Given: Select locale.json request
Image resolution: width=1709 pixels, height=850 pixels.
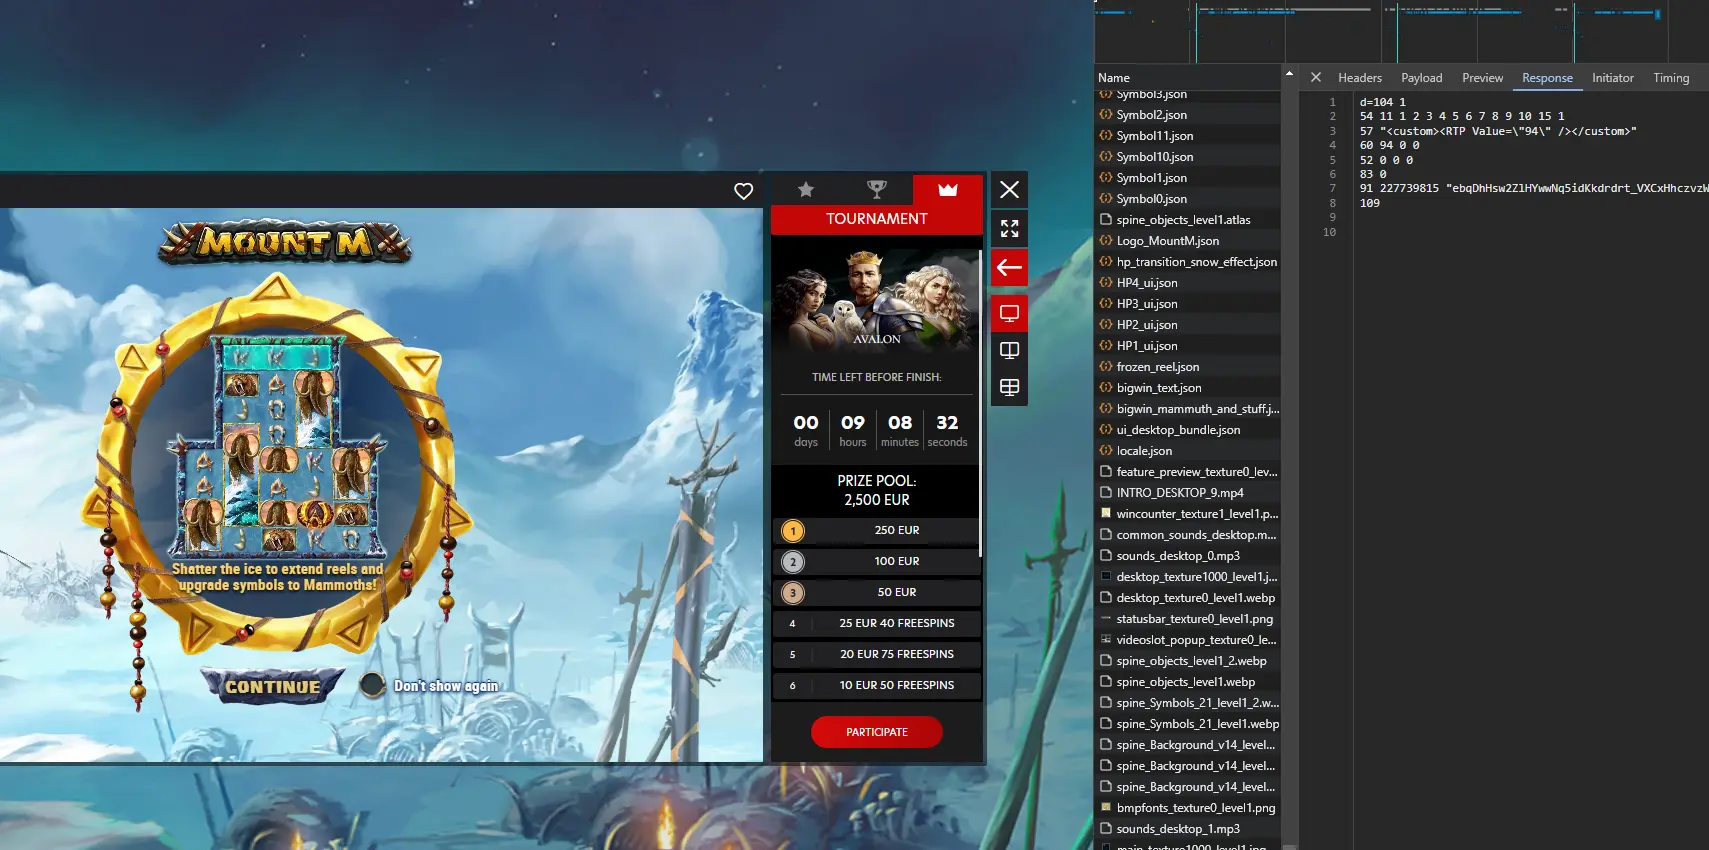Looking at the screenshot, I should click(1188, 451).
